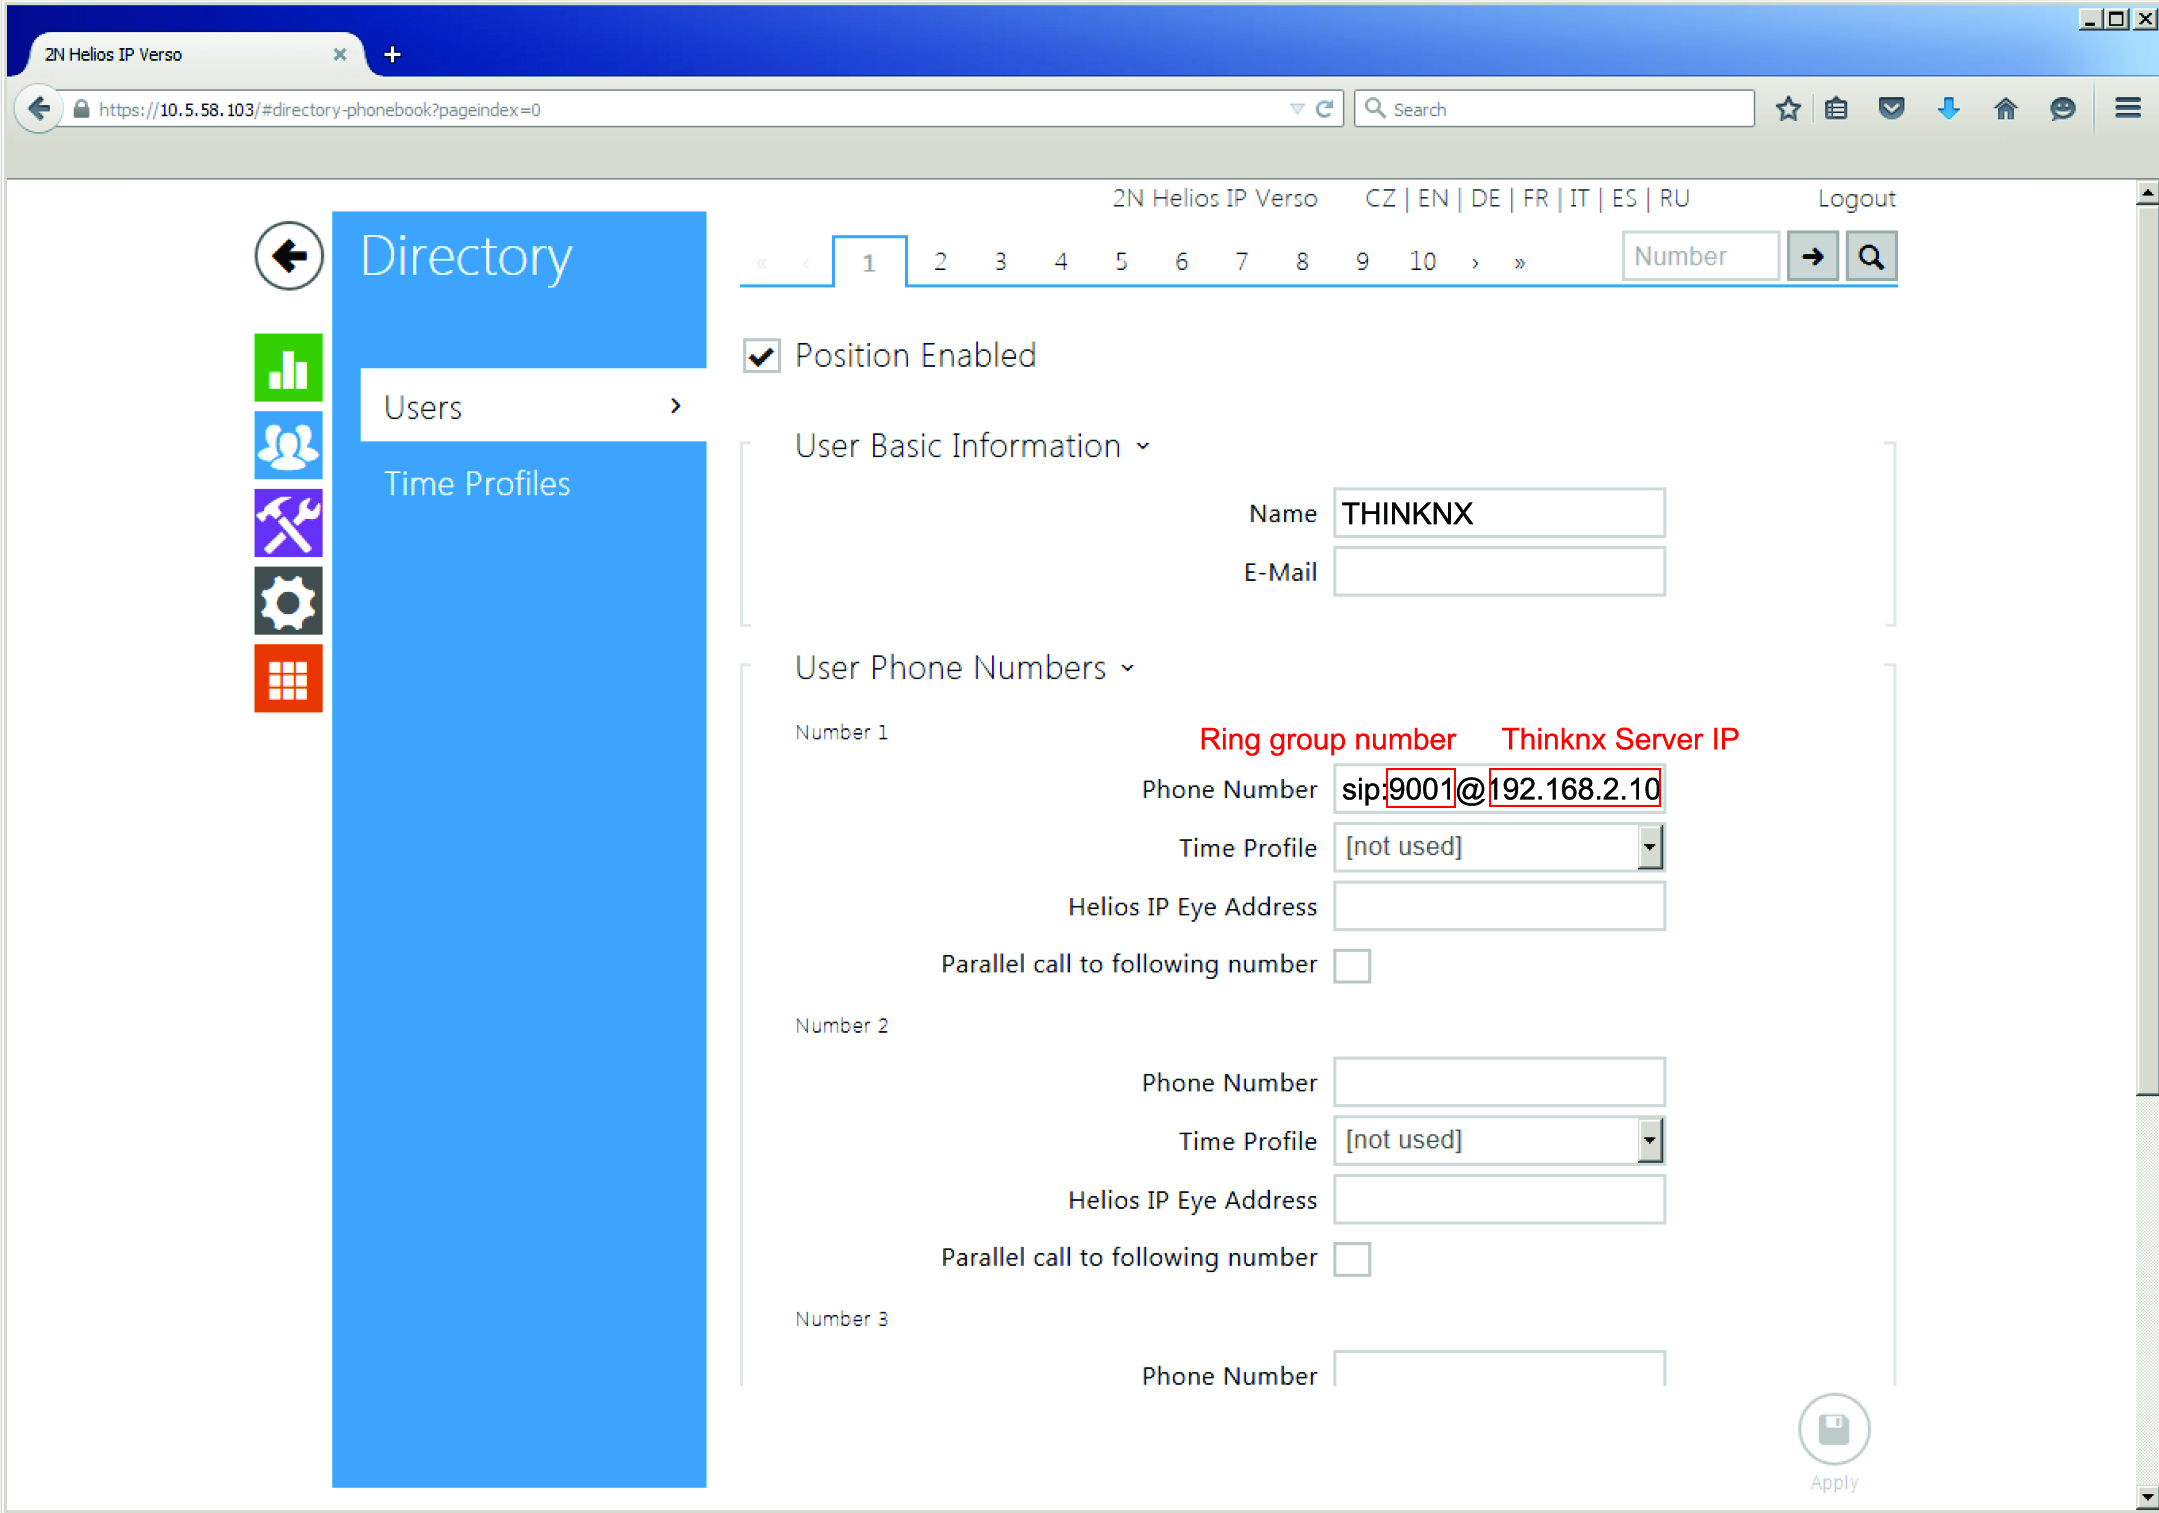Open the System gear icon
2159x1513 pixels.
click(288, 601)
